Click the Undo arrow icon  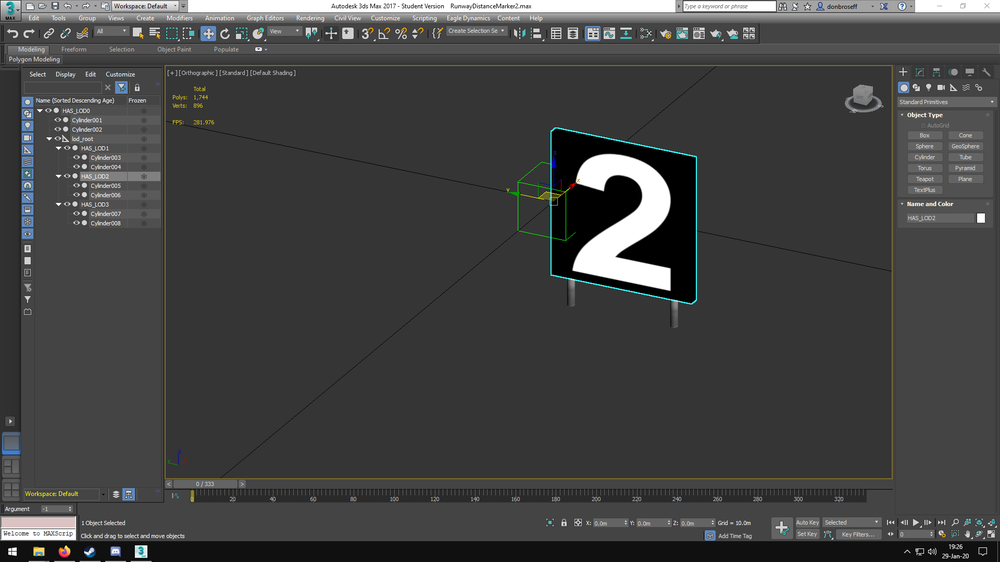tap(12, 34)
